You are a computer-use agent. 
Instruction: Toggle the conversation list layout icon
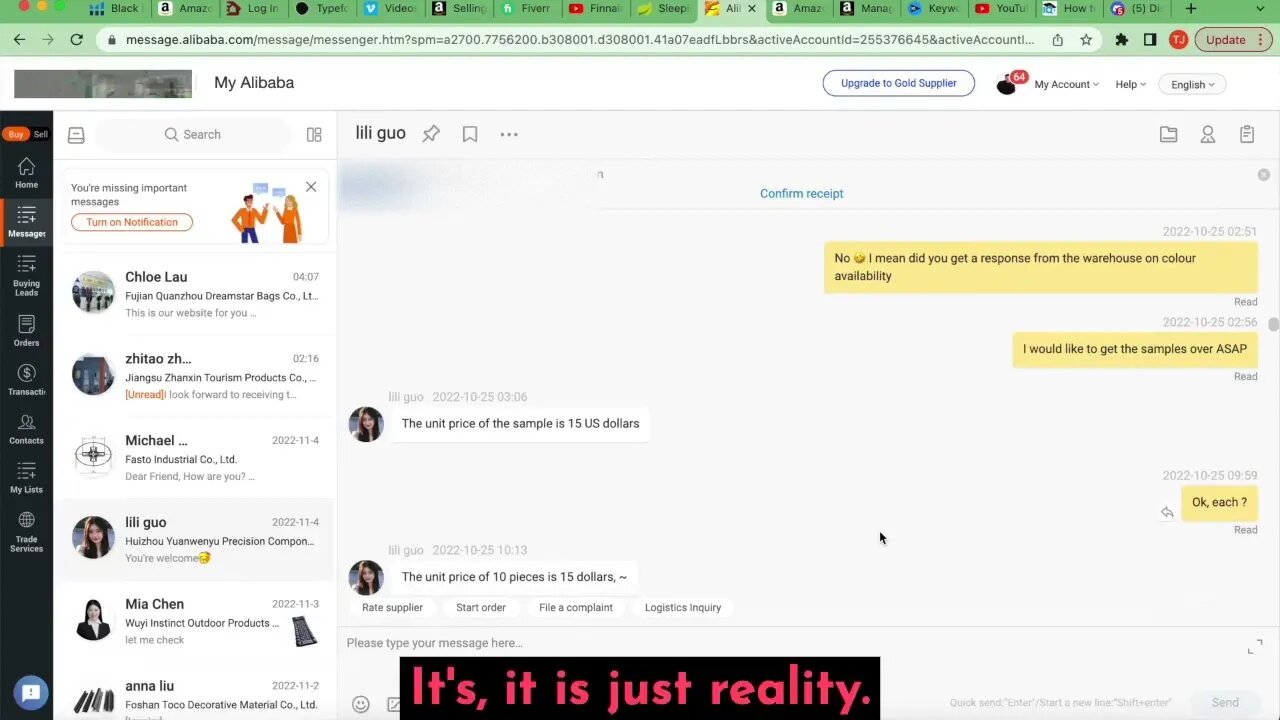[314, 135]
